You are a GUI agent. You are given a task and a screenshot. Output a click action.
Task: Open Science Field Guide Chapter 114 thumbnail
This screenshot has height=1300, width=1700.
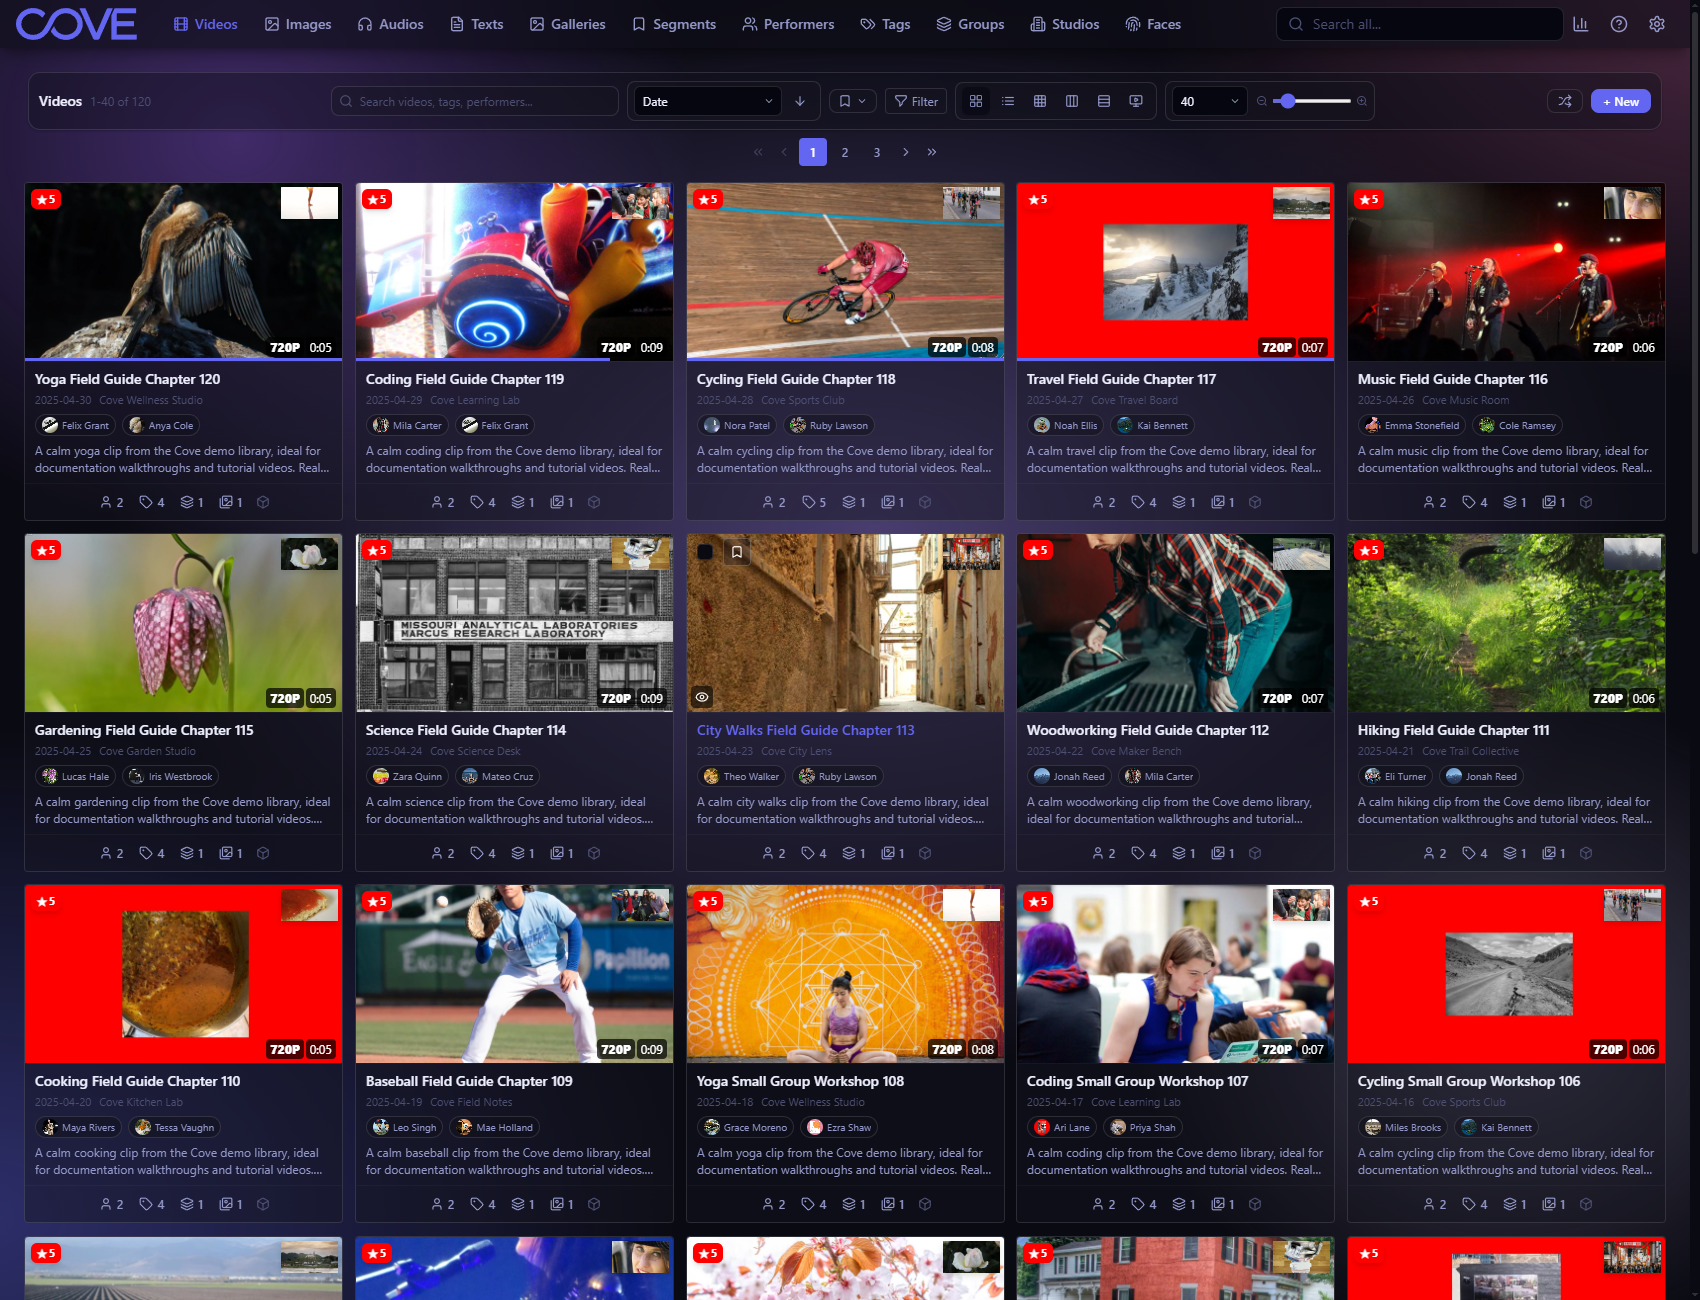[515, 622]
